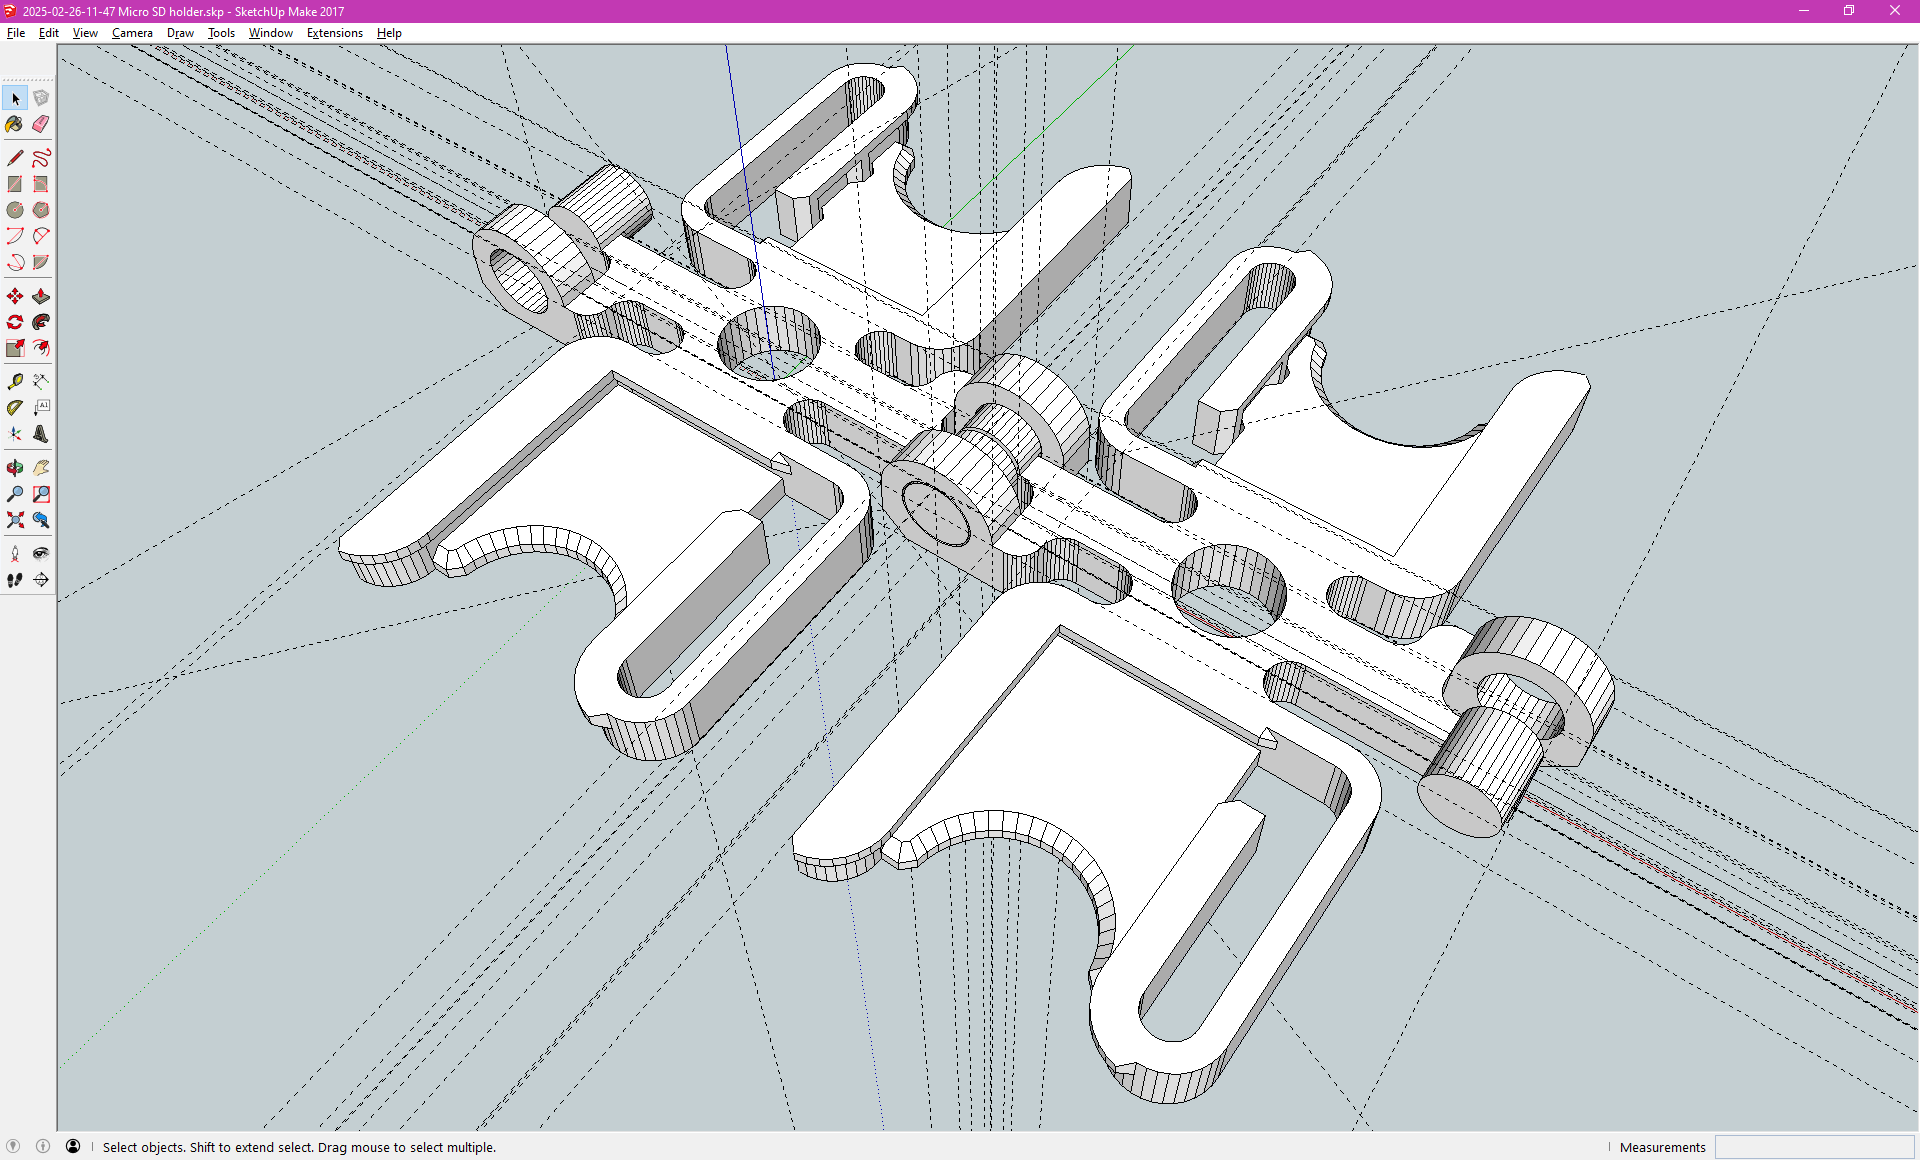
Task: Pick the Select arrow tool
Action: (x=15, y=98)
